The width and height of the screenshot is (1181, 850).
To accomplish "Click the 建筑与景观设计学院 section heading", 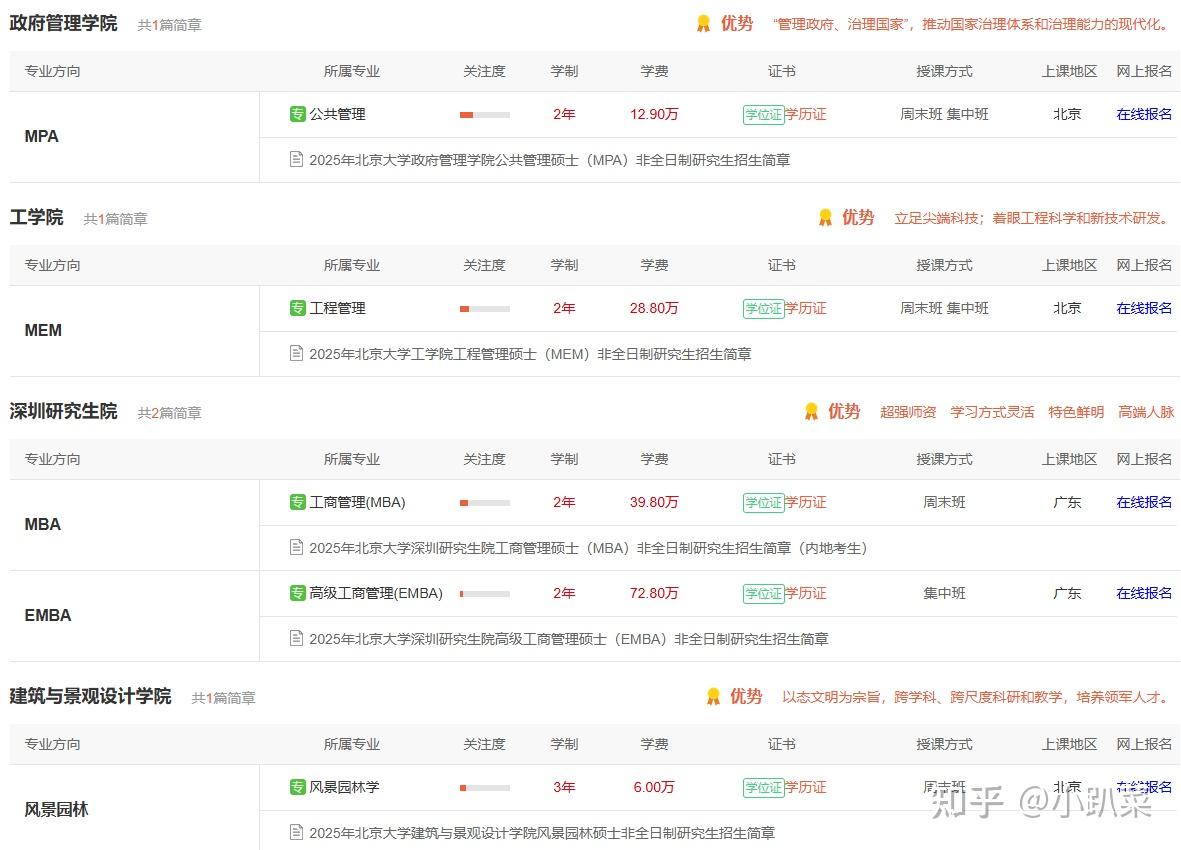I will click(90, 696).
